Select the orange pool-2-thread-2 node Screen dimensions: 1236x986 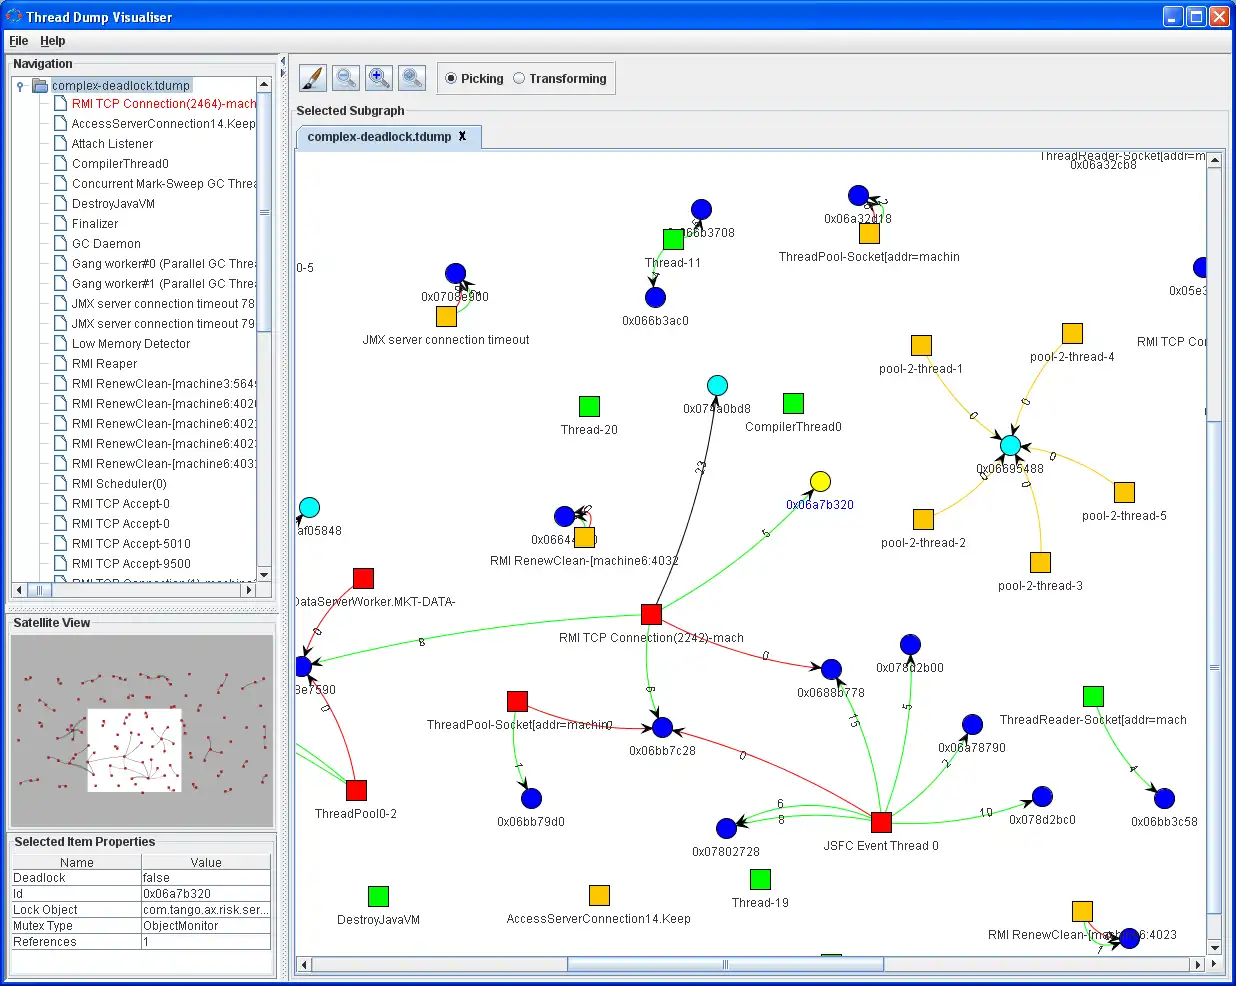point(923,519)
